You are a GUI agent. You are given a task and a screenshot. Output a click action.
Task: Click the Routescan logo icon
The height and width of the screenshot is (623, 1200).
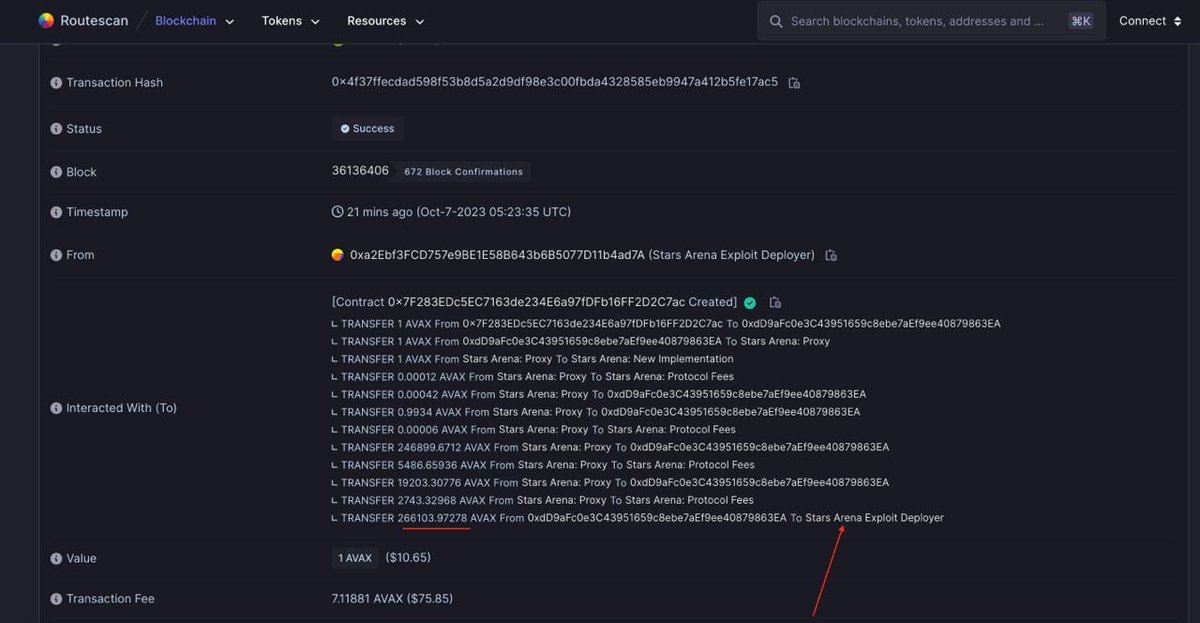[x=46, y=21]
